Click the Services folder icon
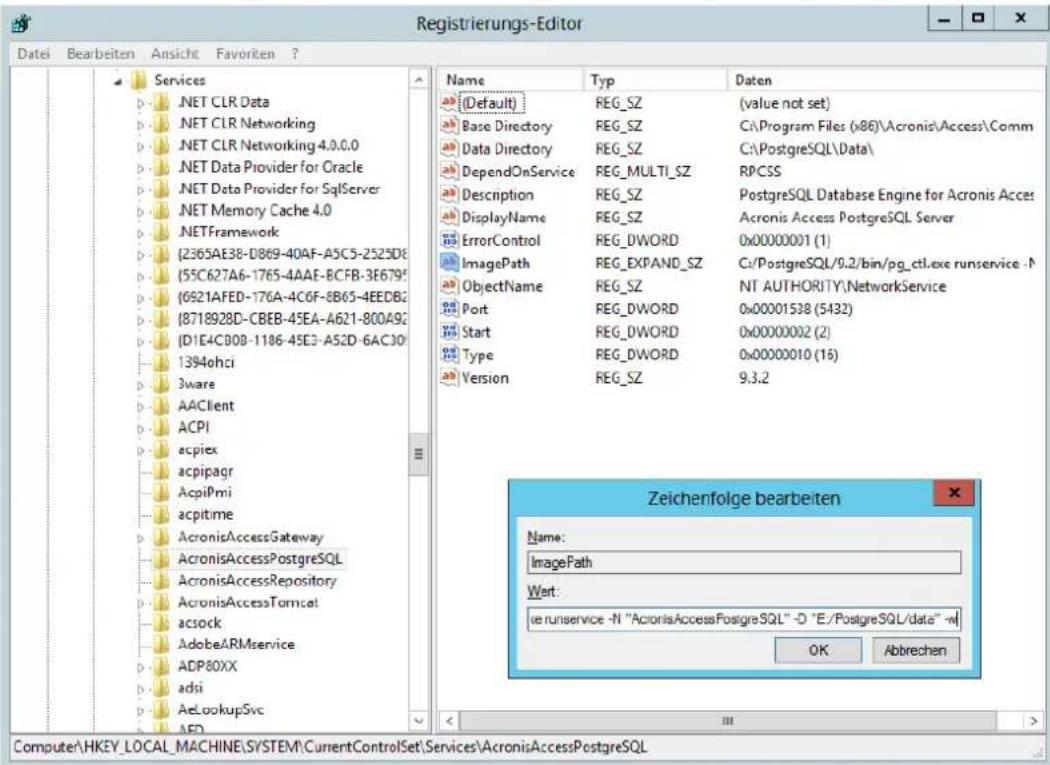The height and width of the screenshot is (765, 1050). [x=139, y=80]
